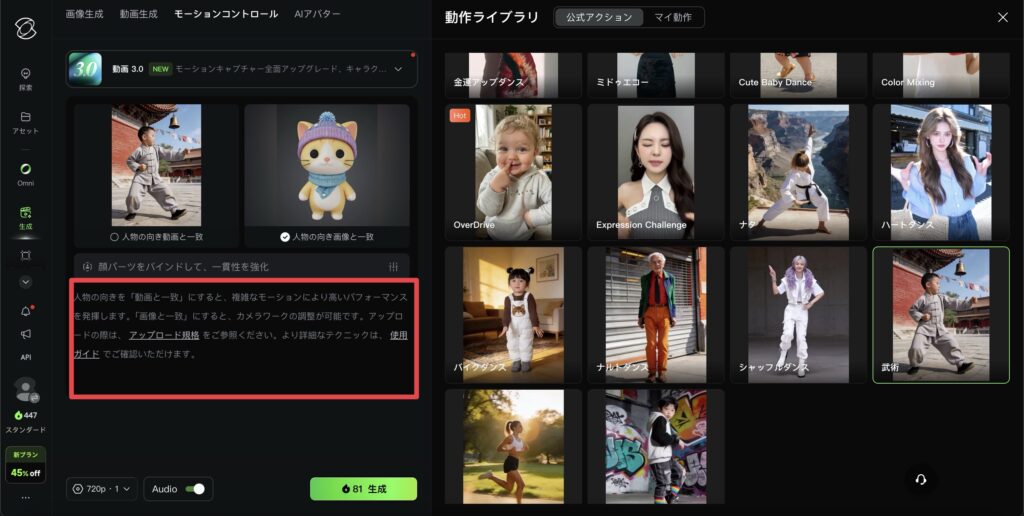This screenshot has width=1024, height=516.
Task: Click the Omni sidebar icon
Action: tap(26, 169)
